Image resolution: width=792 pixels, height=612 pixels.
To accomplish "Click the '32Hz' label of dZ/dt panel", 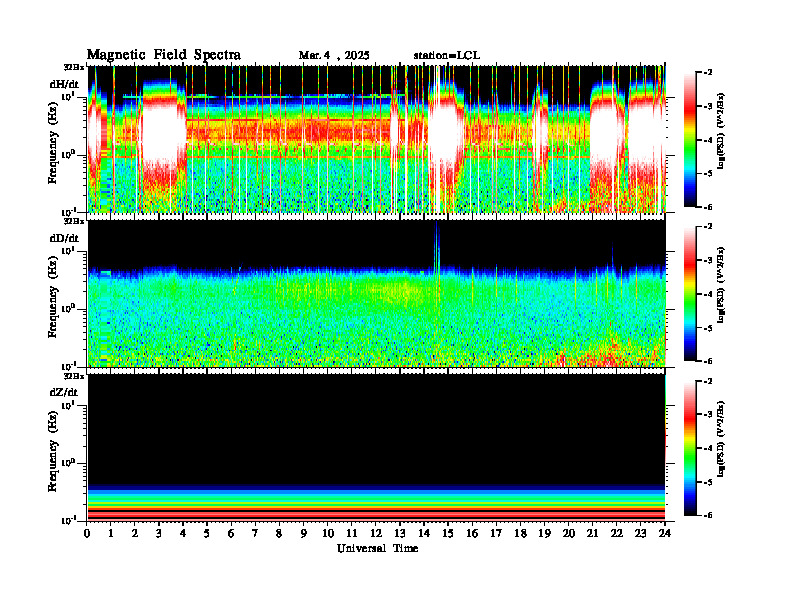I will (73, 376).
